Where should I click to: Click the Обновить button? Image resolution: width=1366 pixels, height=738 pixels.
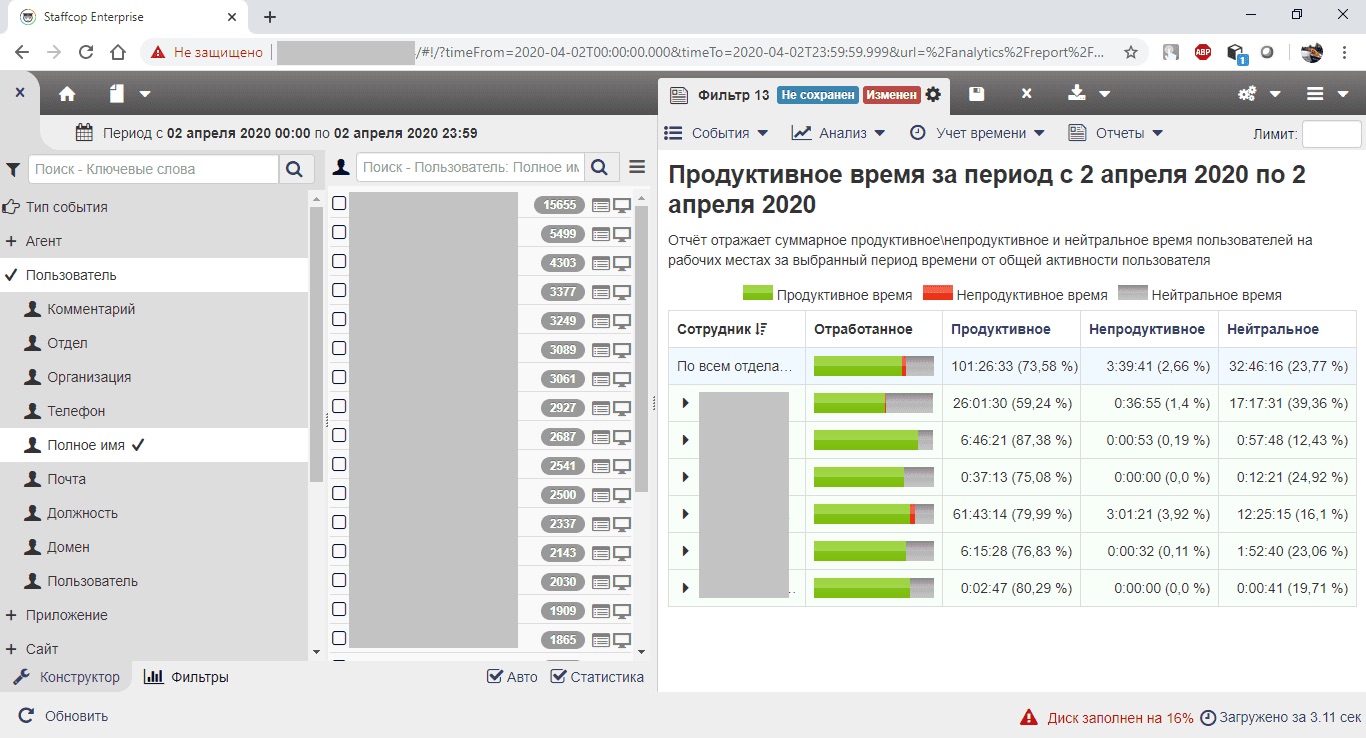(64, 716)
